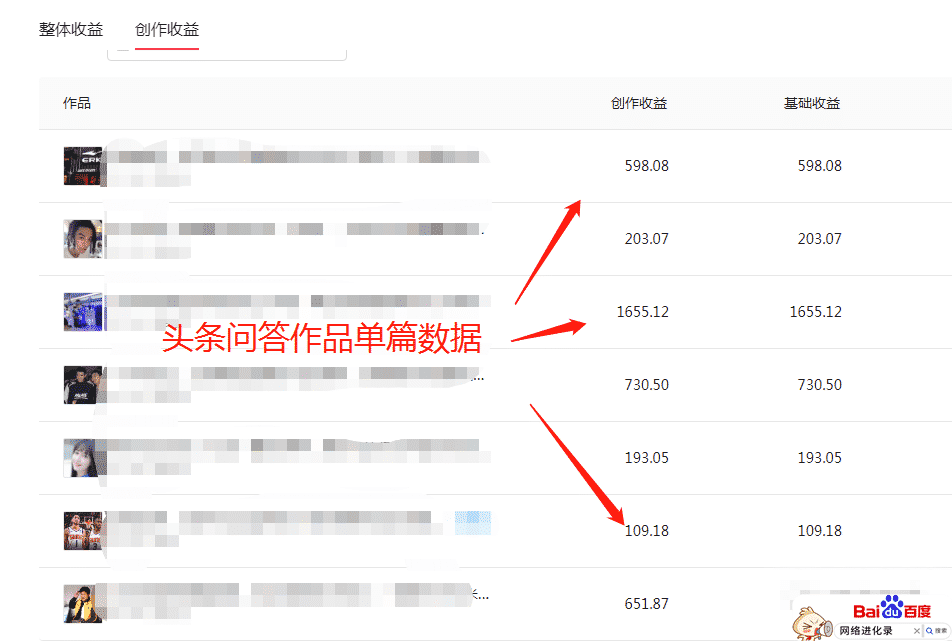This screenshot has height=641, width=952.
Task: Open the yellow jacket man thumbnail
Action: coord(83,603)
